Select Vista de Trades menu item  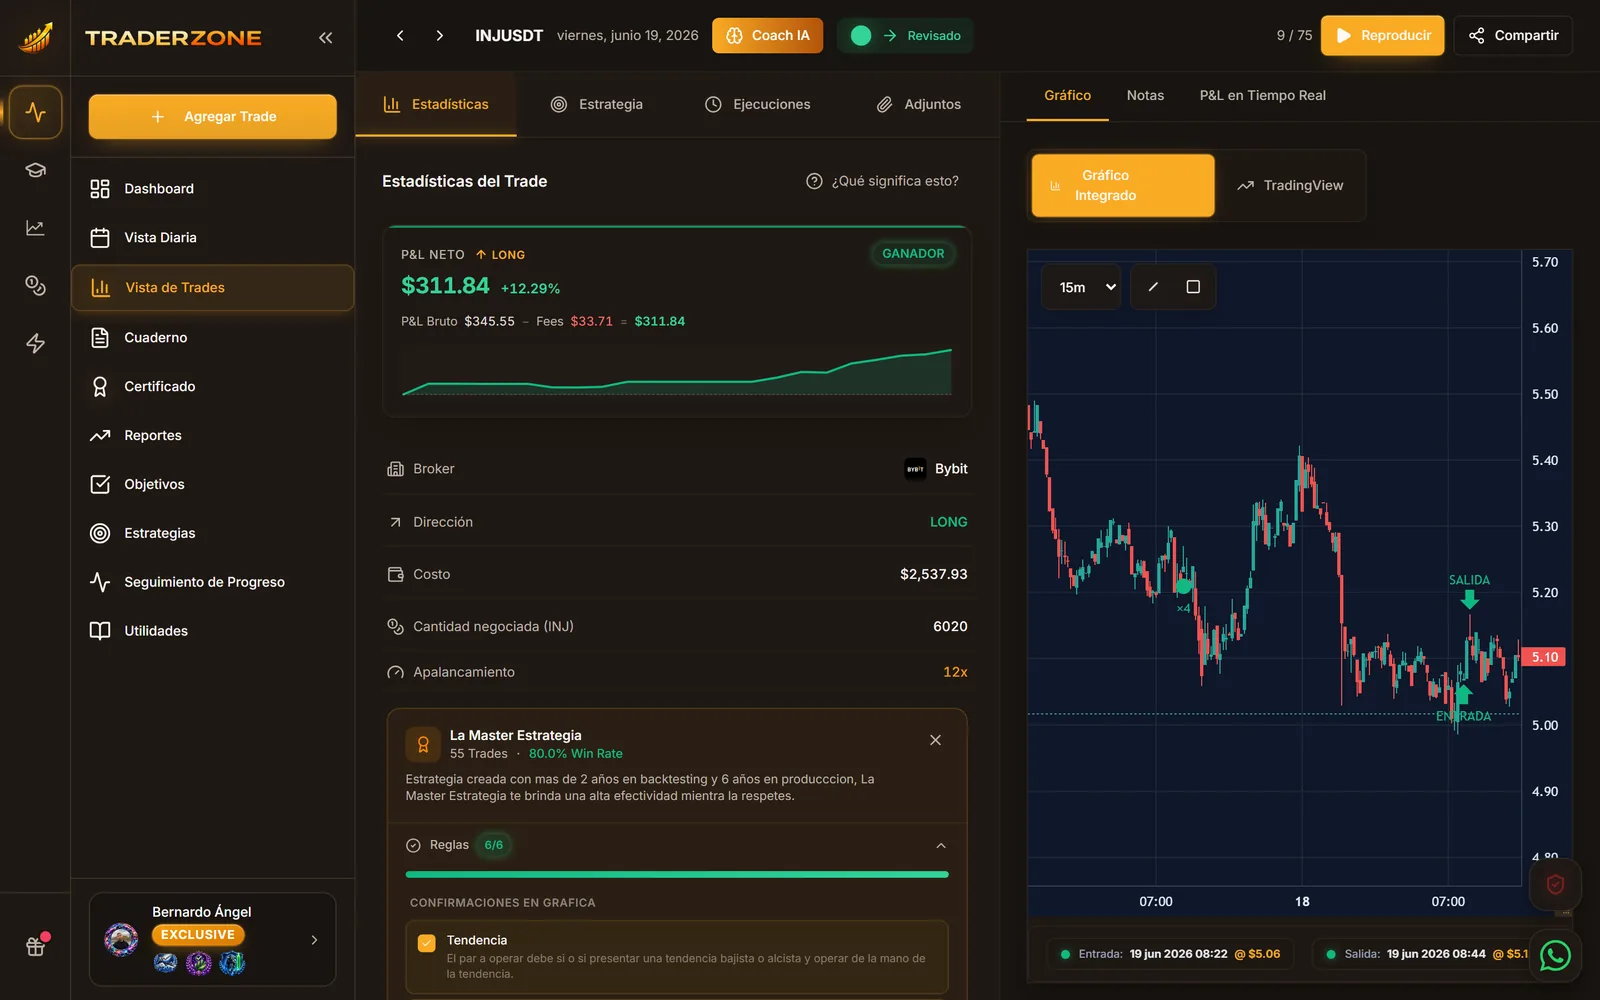212,288
